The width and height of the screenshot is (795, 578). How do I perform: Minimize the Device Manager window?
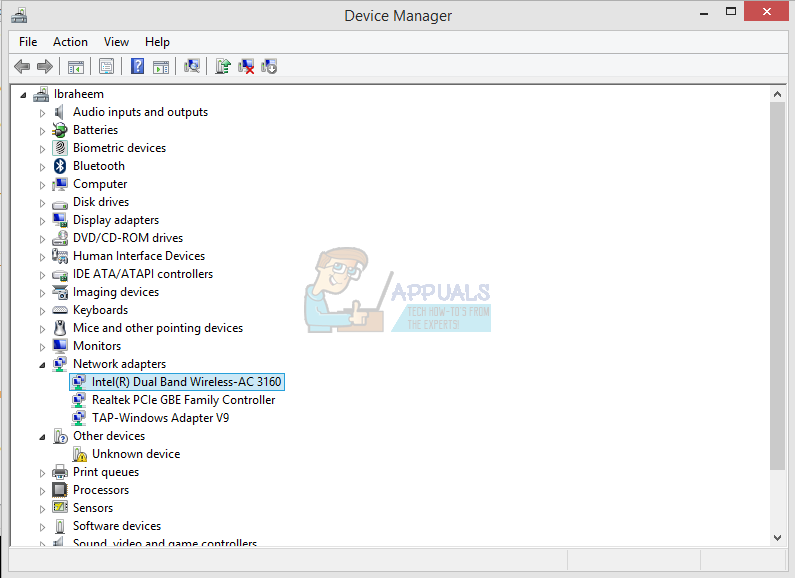pyautogui.click(x=704, y=13)
